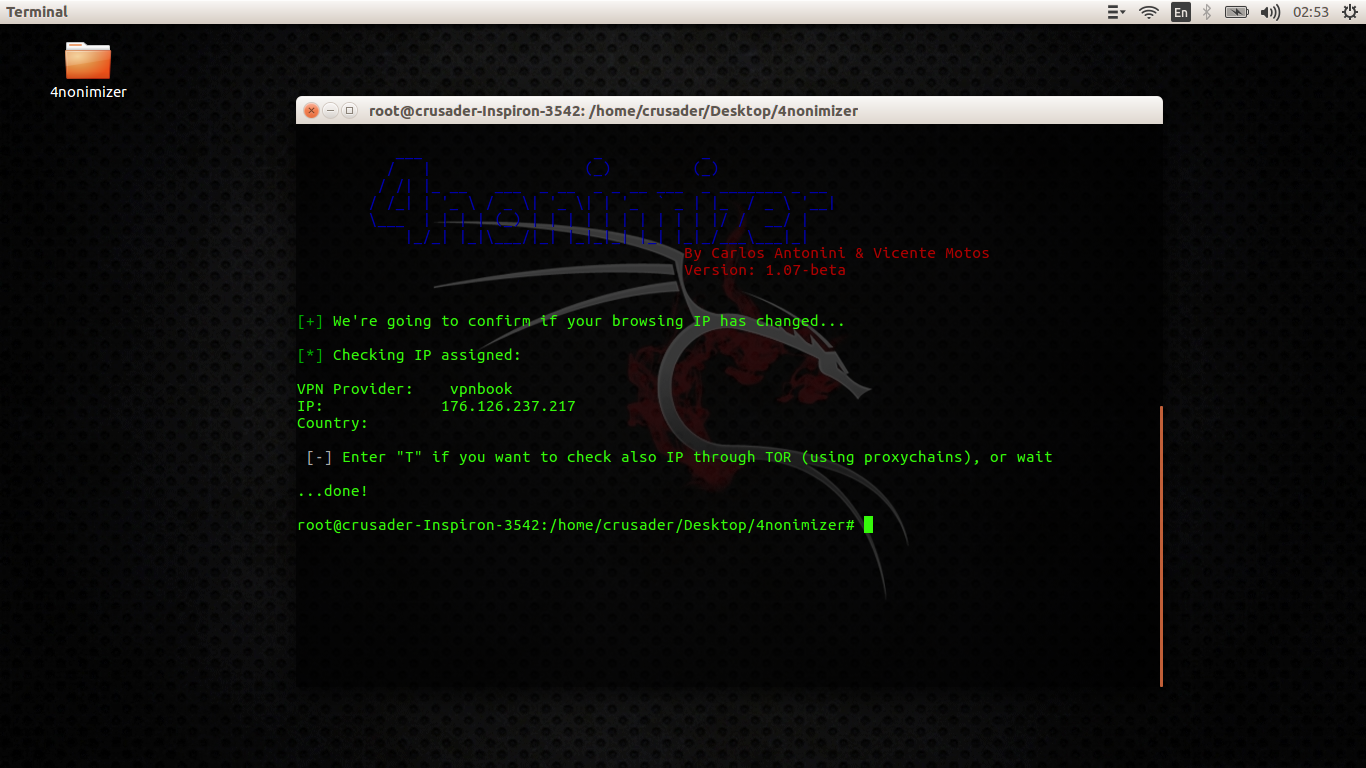This screenshot has height=768, width=1366.
Task: Open the En keyboard layout indicator
Action: click(1181, 12)
